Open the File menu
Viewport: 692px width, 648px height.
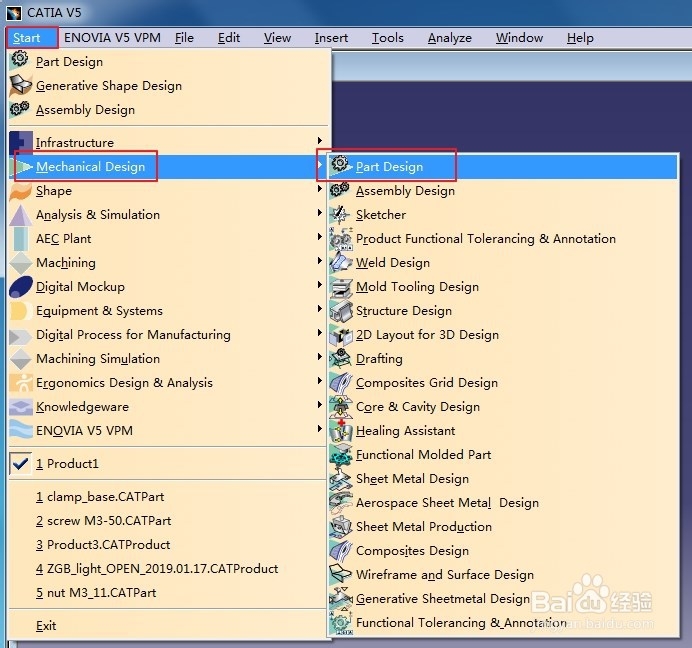pos(184,38)
